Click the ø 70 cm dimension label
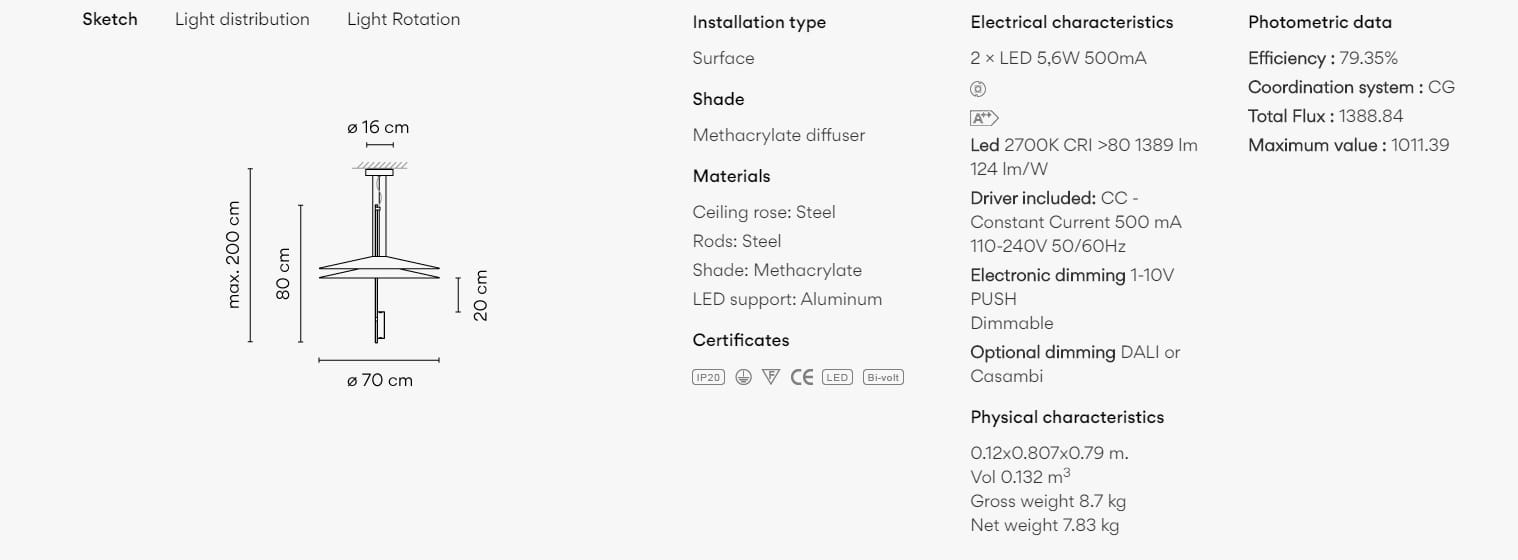 [x=379, y=380]
